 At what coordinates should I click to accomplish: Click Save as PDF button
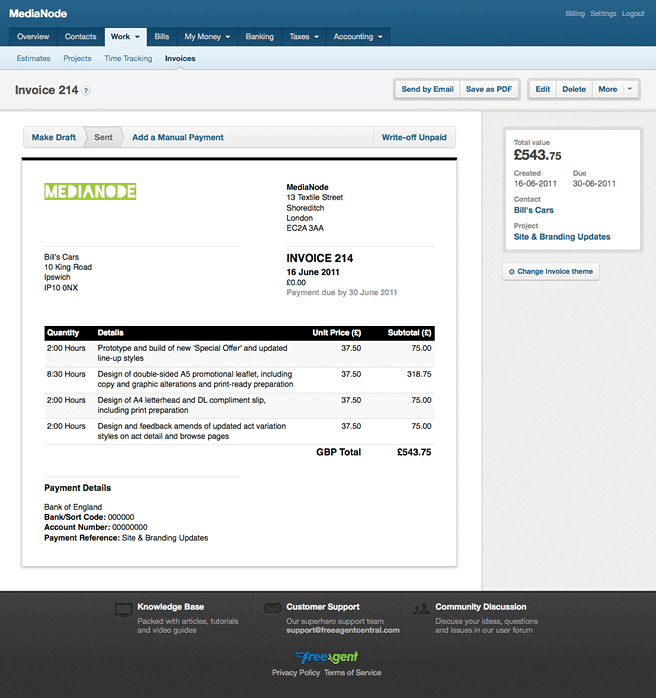489,89
